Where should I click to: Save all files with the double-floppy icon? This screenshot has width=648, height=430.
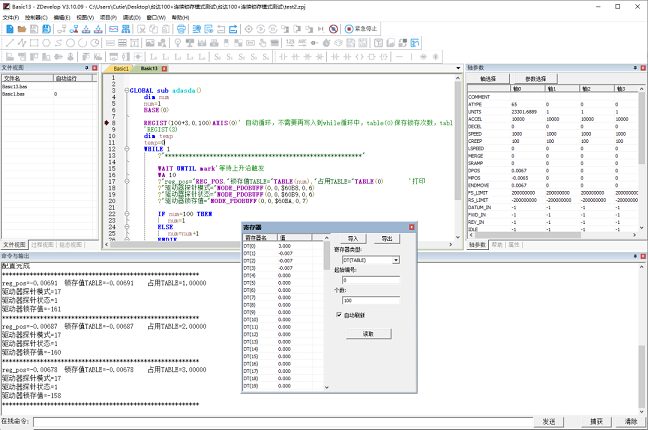(x=46, y=29)
